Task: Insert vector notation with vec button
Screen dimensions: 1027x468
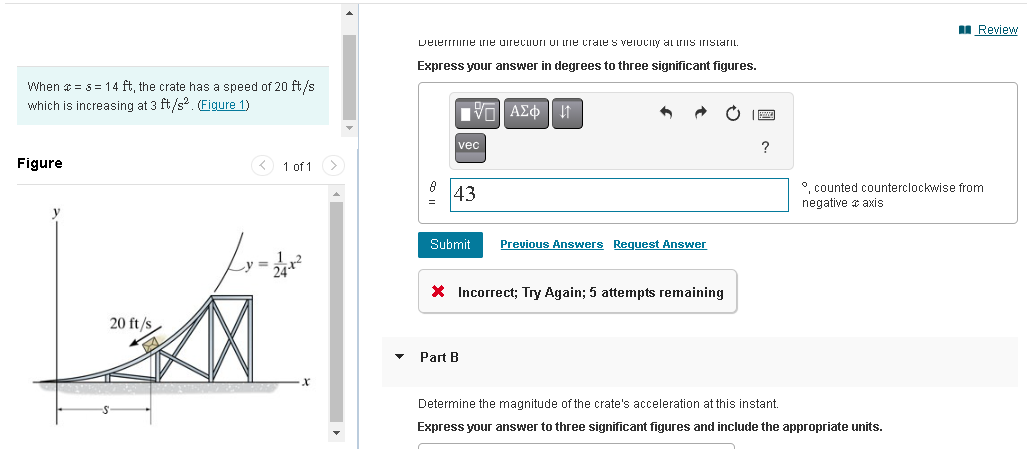Action: tap(470, 147)
